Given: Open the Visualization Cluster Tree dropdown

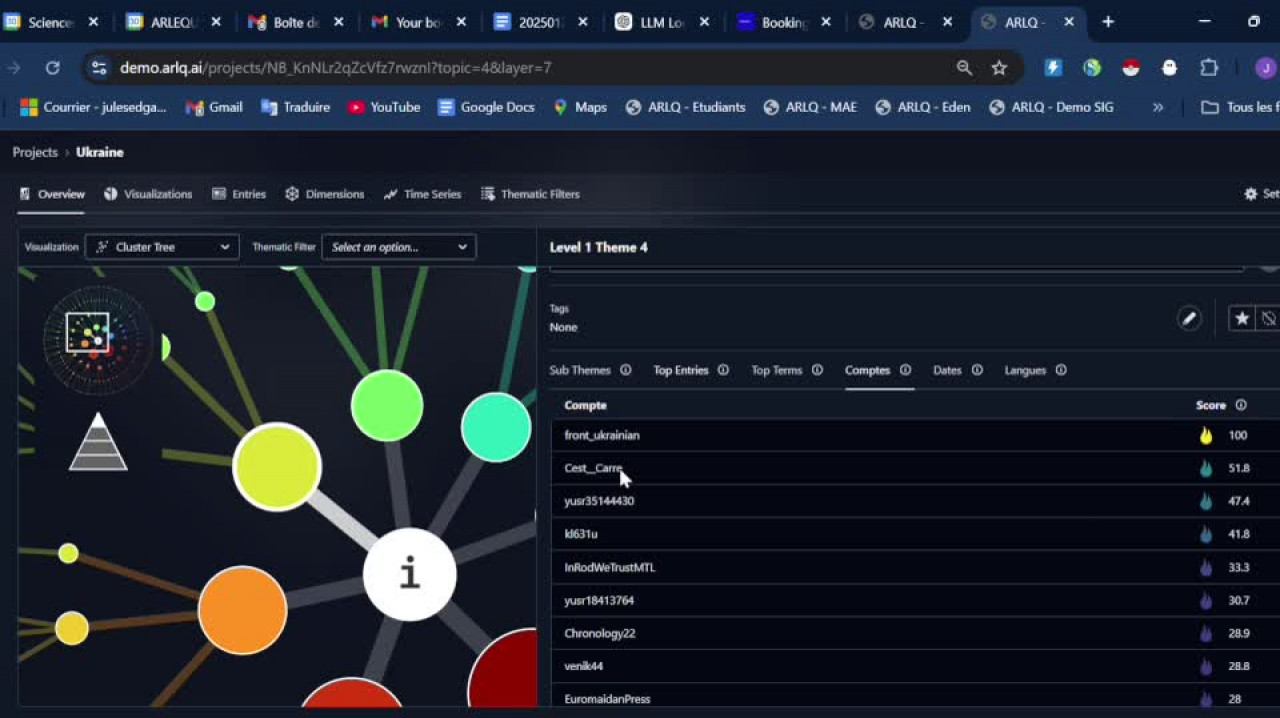Looking at the screenshot, I should (162, 247).
